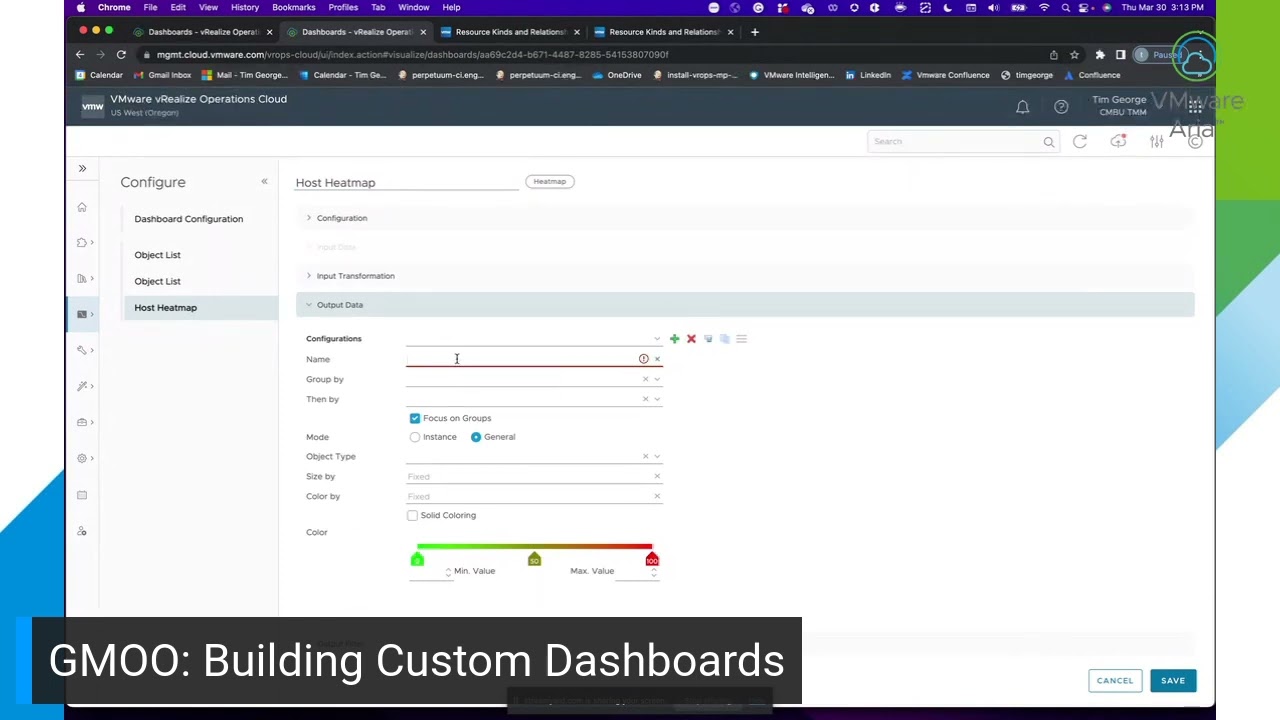Image resolution: width=1280 pixels, height=720 pixels.
Task: Click the Home icon in left sidebar
Action: (x=82, y=207)
